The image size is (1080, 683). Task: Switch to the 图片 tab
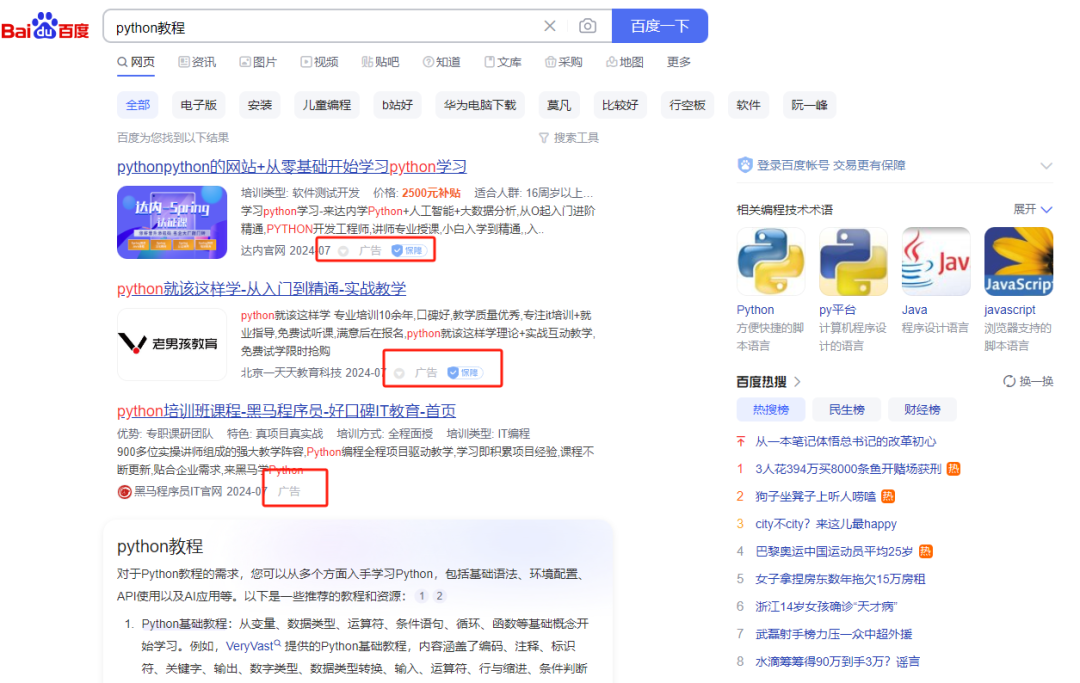click(258, 62)
